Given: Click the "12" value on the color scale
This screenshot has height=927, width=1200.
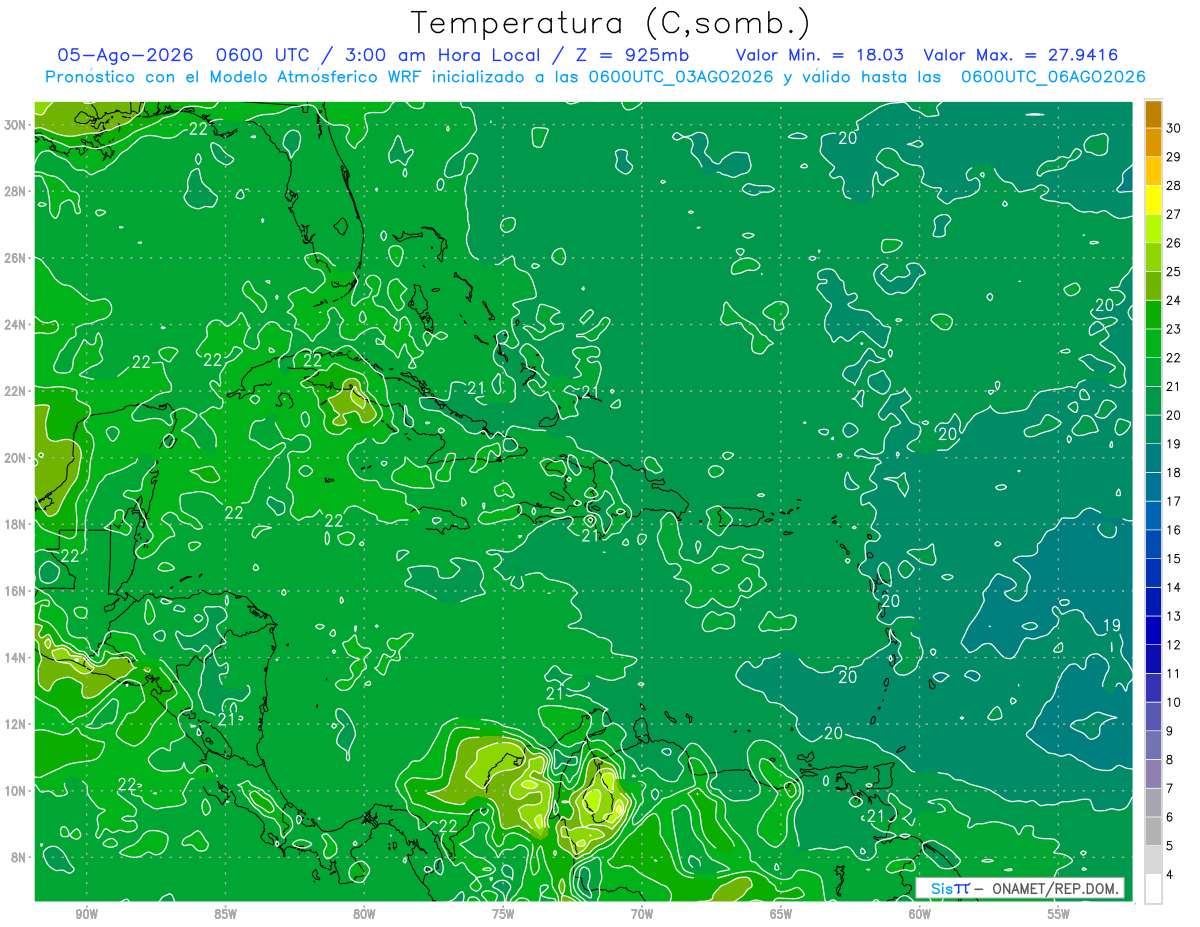Looking at the screenshot, I should click(1174, 645).
